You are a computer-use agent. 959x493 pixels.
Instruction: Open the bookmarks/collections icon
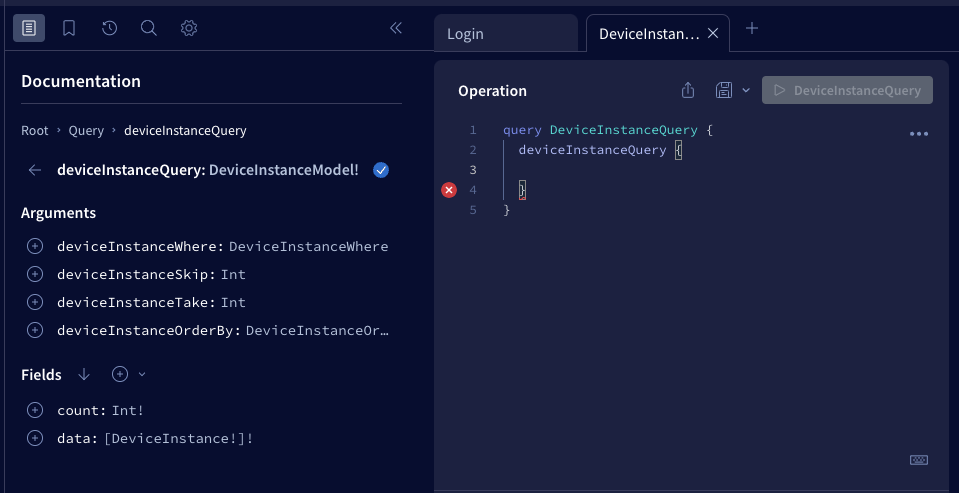click(x=69, y=28)
